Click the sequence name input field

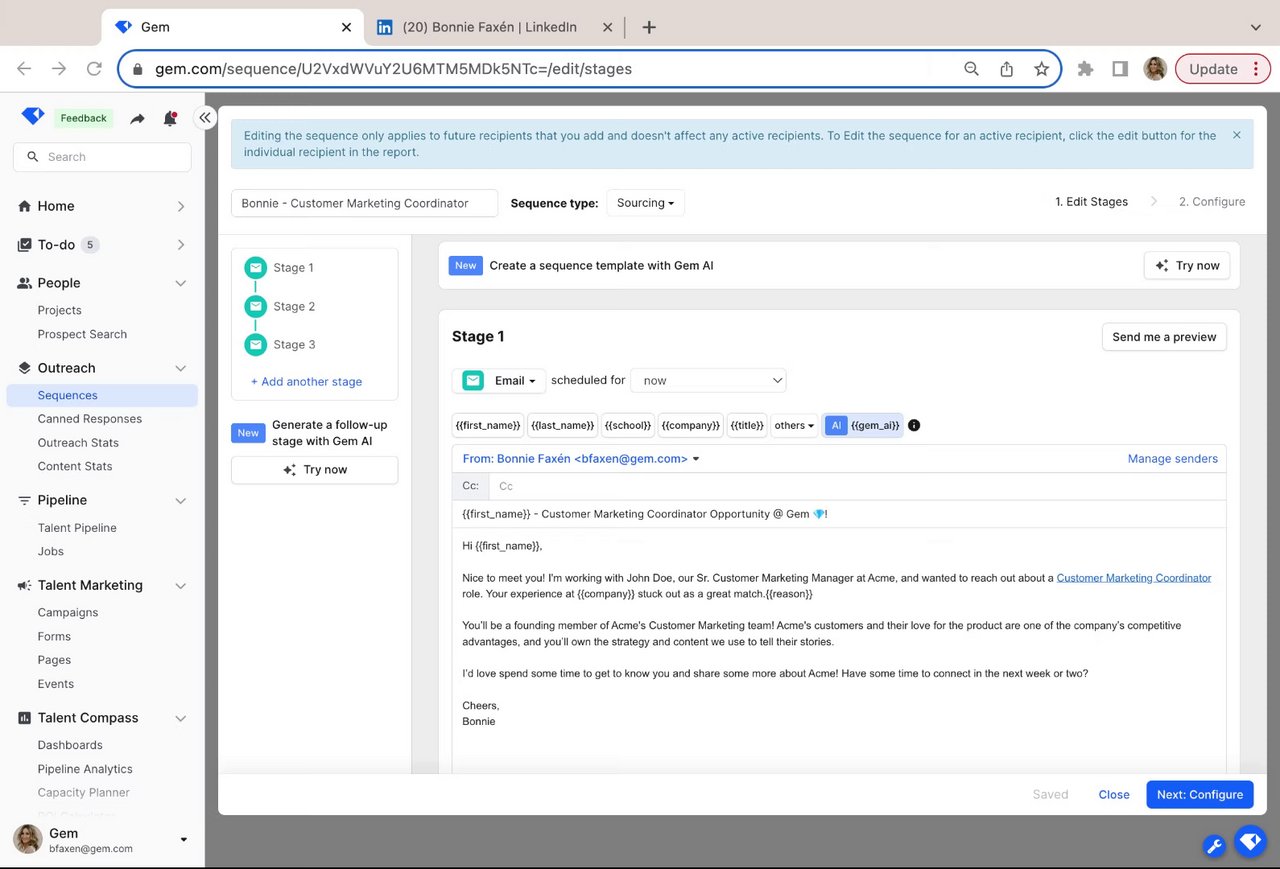point(364,203)
